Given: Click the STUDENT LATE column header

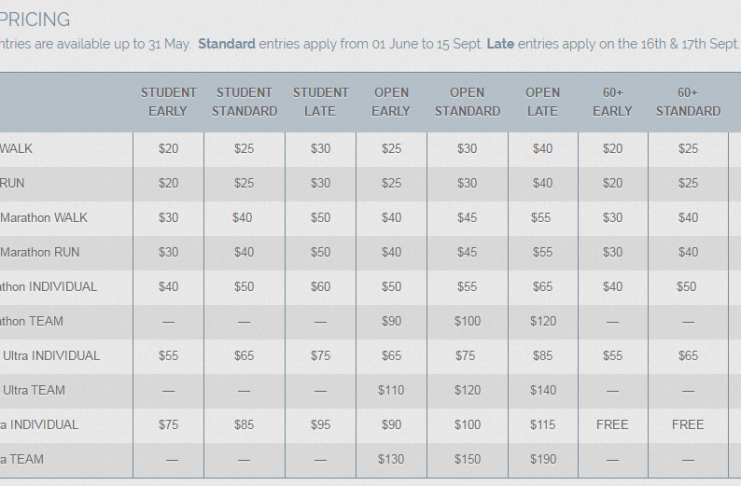Looking at the screenshot, I should (x=320, y=102).
